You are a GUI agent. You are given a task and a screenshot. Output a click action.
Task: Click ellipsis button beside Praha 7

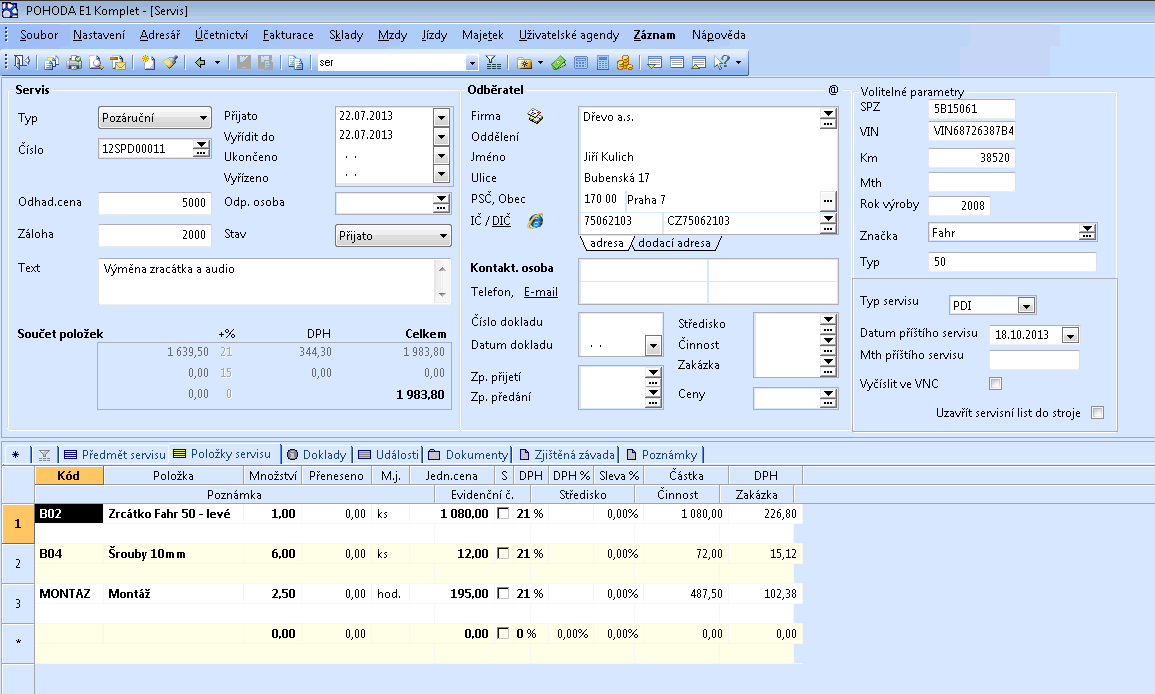[828, 200]
